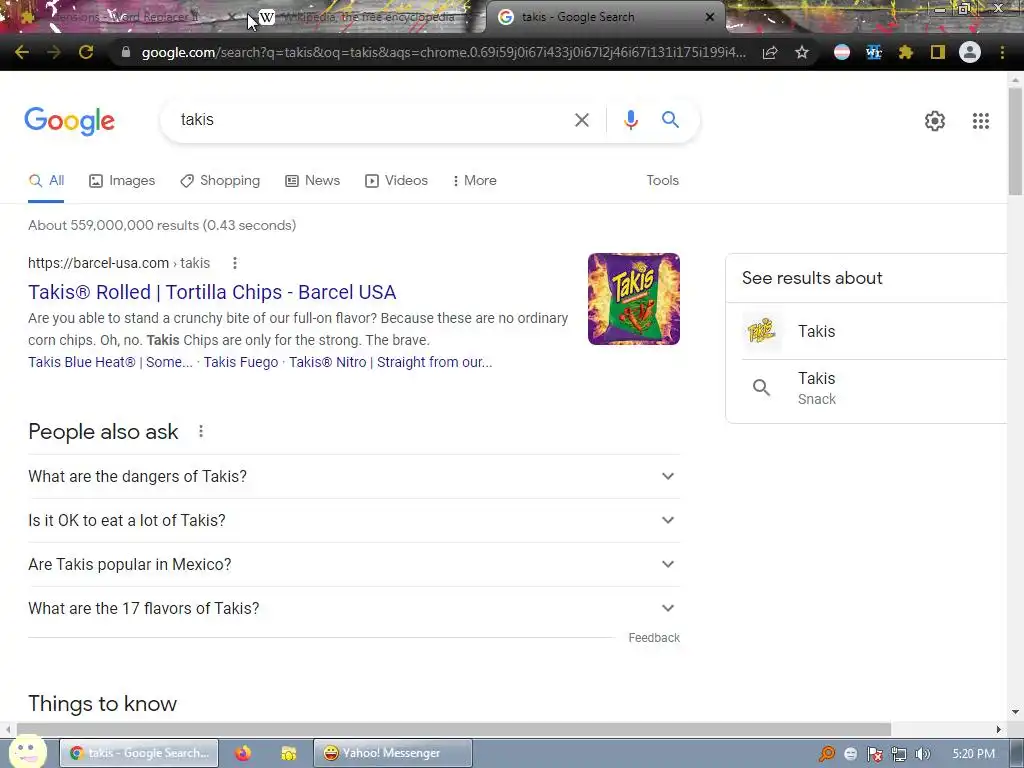This screenshot has width=1024, height=768.
Task: Expand 'What are the 17 flavors of Takis?'
Action: (354, 608)
